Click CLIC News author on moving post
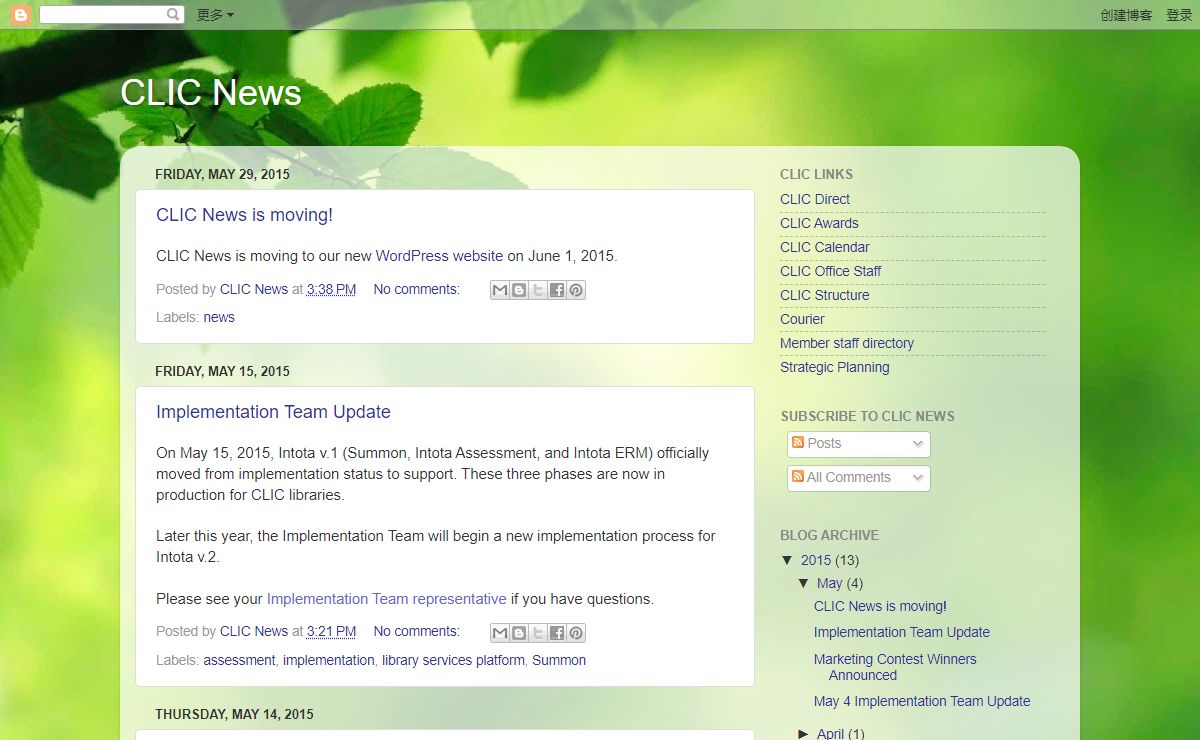 (254, 289)
